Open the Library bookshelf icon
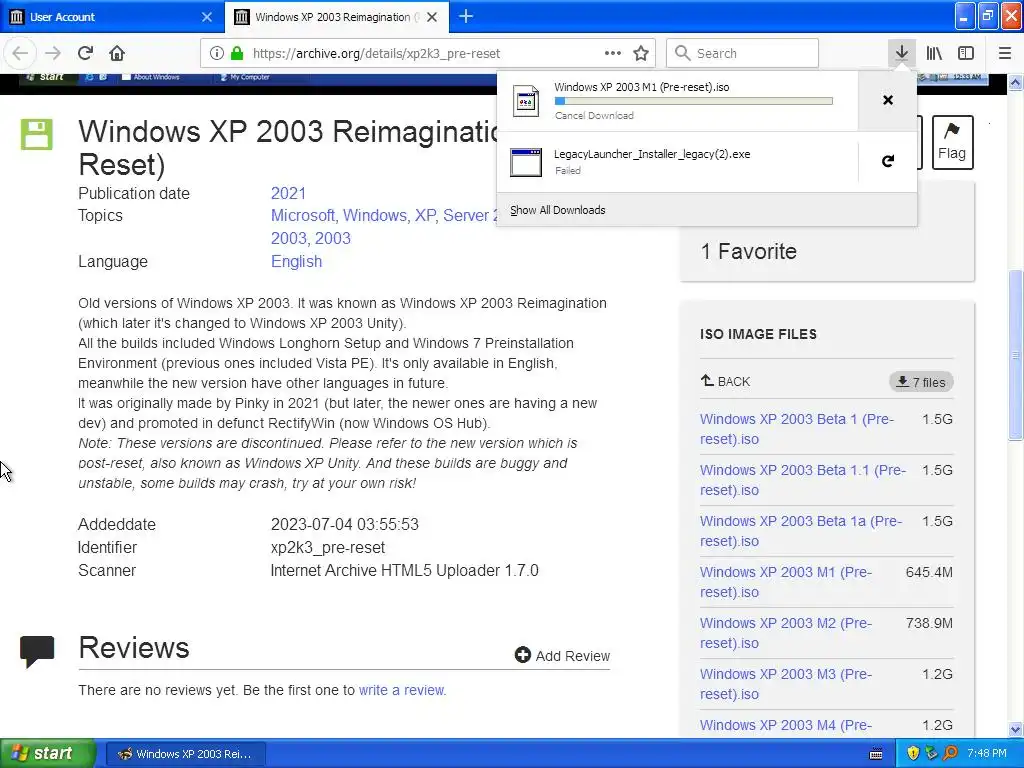Viewport: 1024px width, 768px height. click(x=934, y=54)
